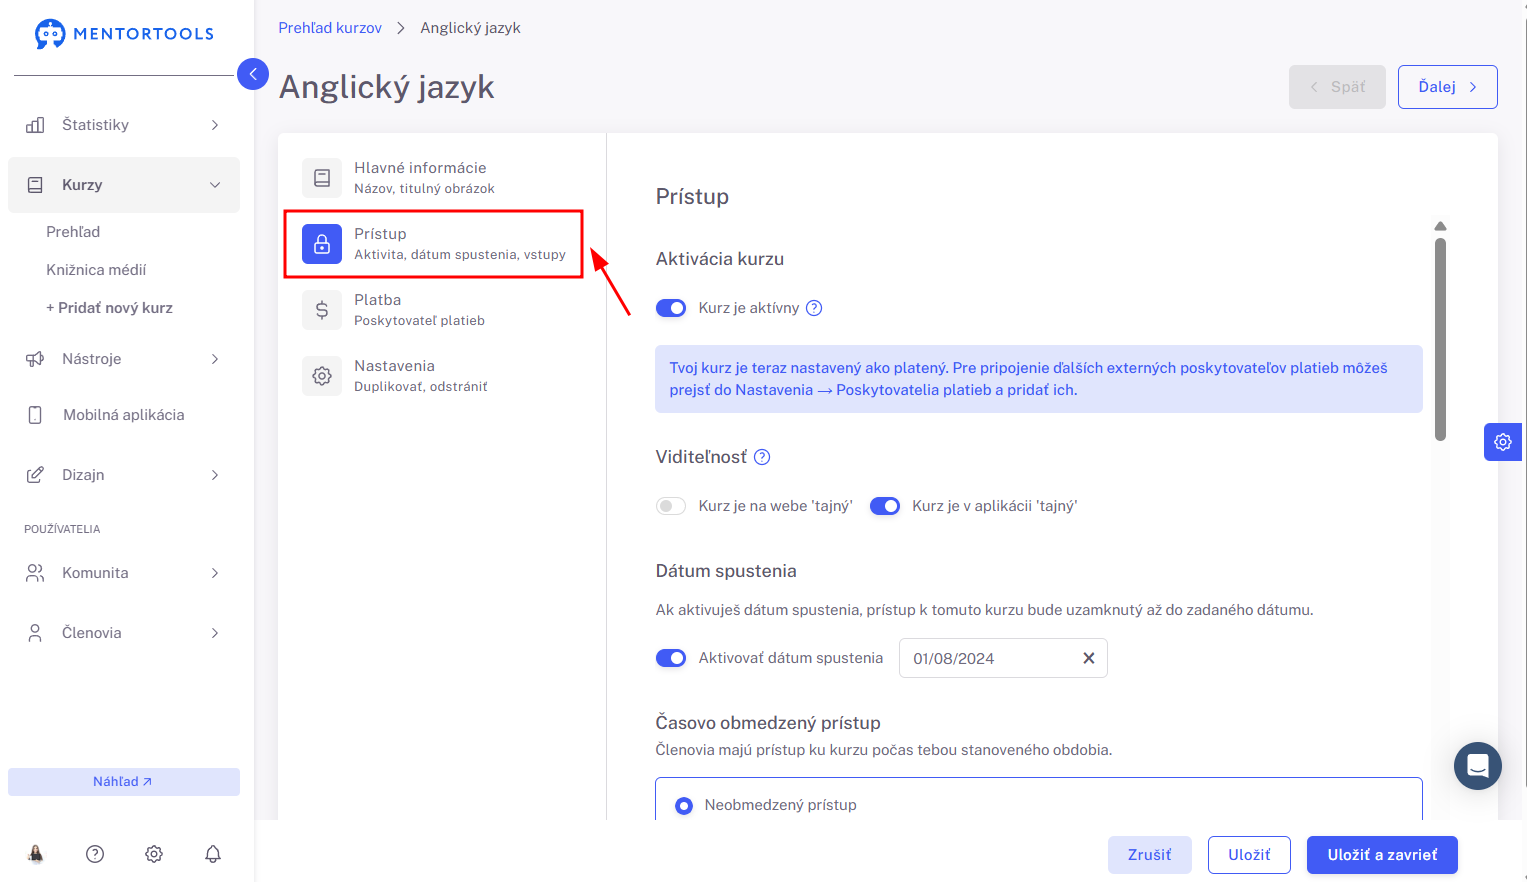1527x882 pixels.
Task: Click the Uložiť a zavrieť button
Action: pyautogui.click(x=1382, y=855)
